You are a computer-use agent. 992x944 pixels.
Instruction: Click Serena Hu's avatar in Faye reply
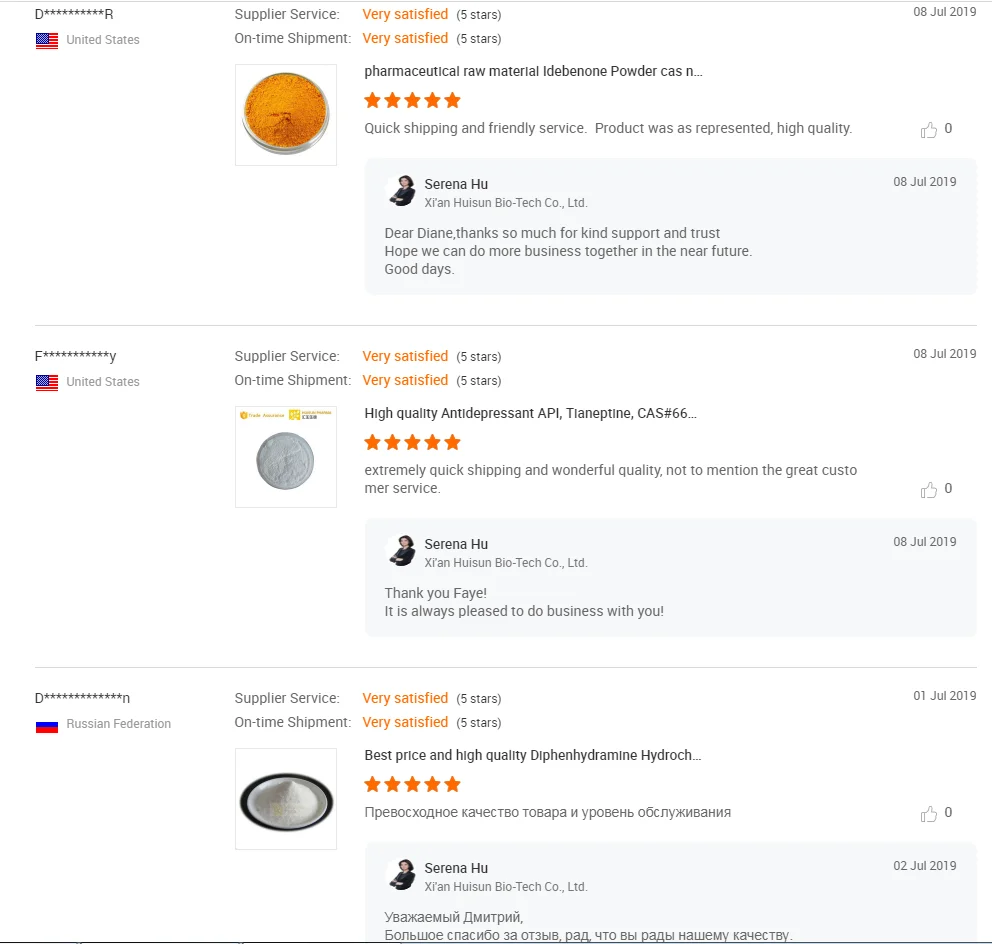pyautogui.click(x=402, y=551)
